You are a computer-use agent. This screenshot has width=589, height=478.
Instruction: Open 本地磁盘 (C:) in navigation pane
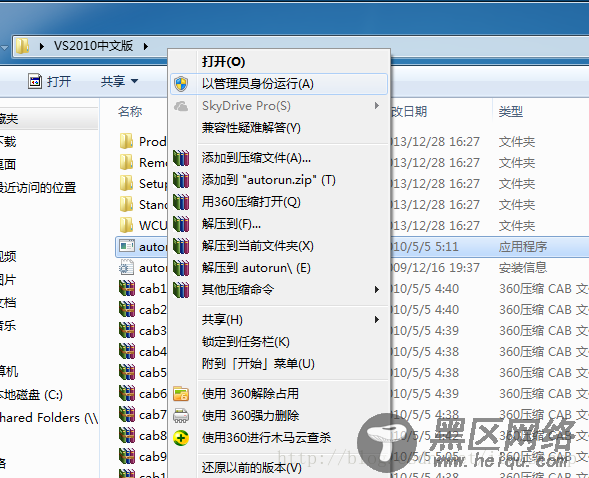point(32,395)
